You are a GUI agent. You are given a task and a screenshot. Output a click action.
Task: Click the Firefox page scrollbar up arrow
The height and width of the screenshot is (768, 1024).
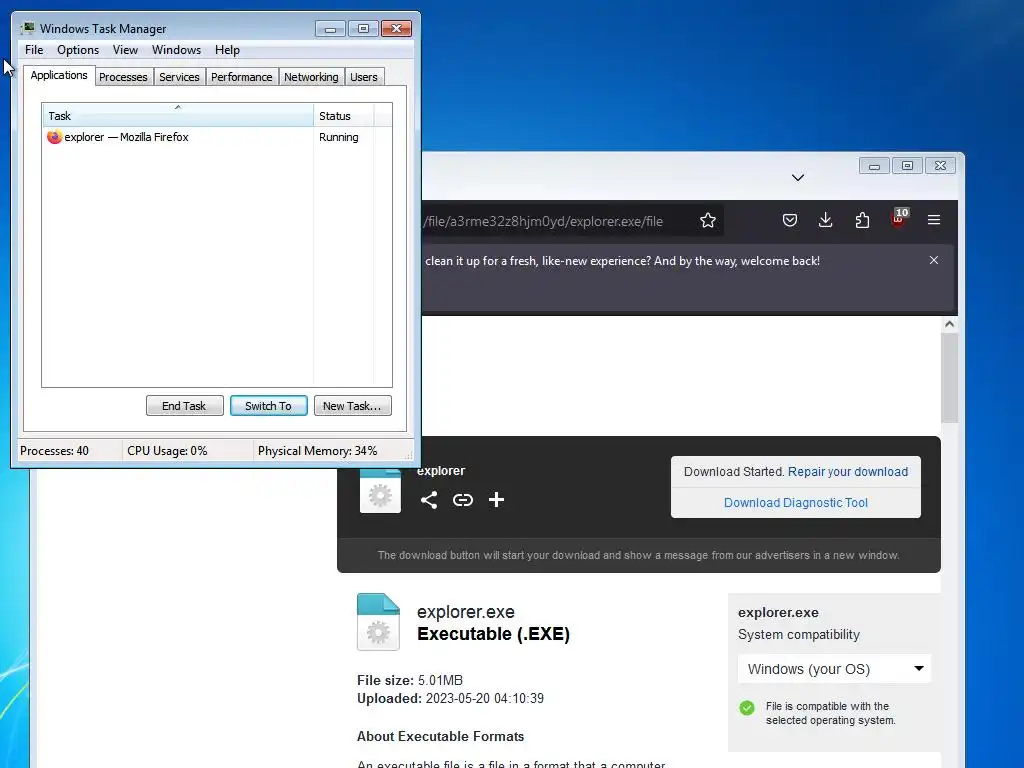[949, 324]
